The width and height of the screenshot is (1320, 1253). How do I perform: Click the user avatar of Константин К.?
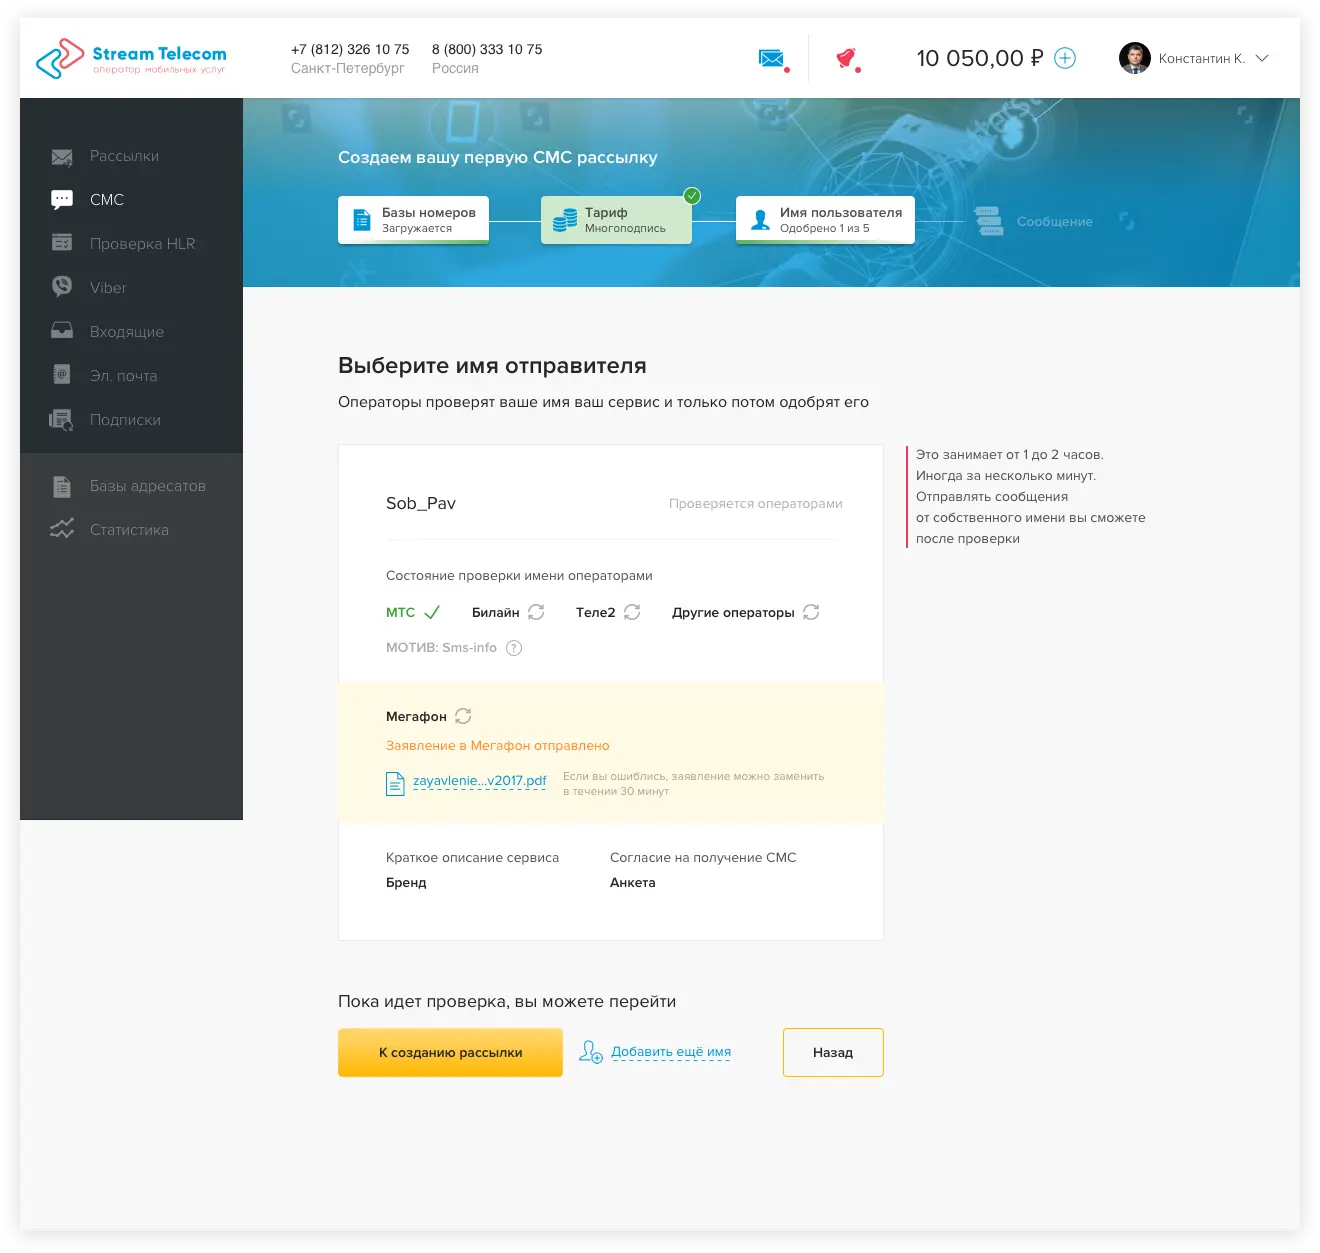click(1135, 58)
